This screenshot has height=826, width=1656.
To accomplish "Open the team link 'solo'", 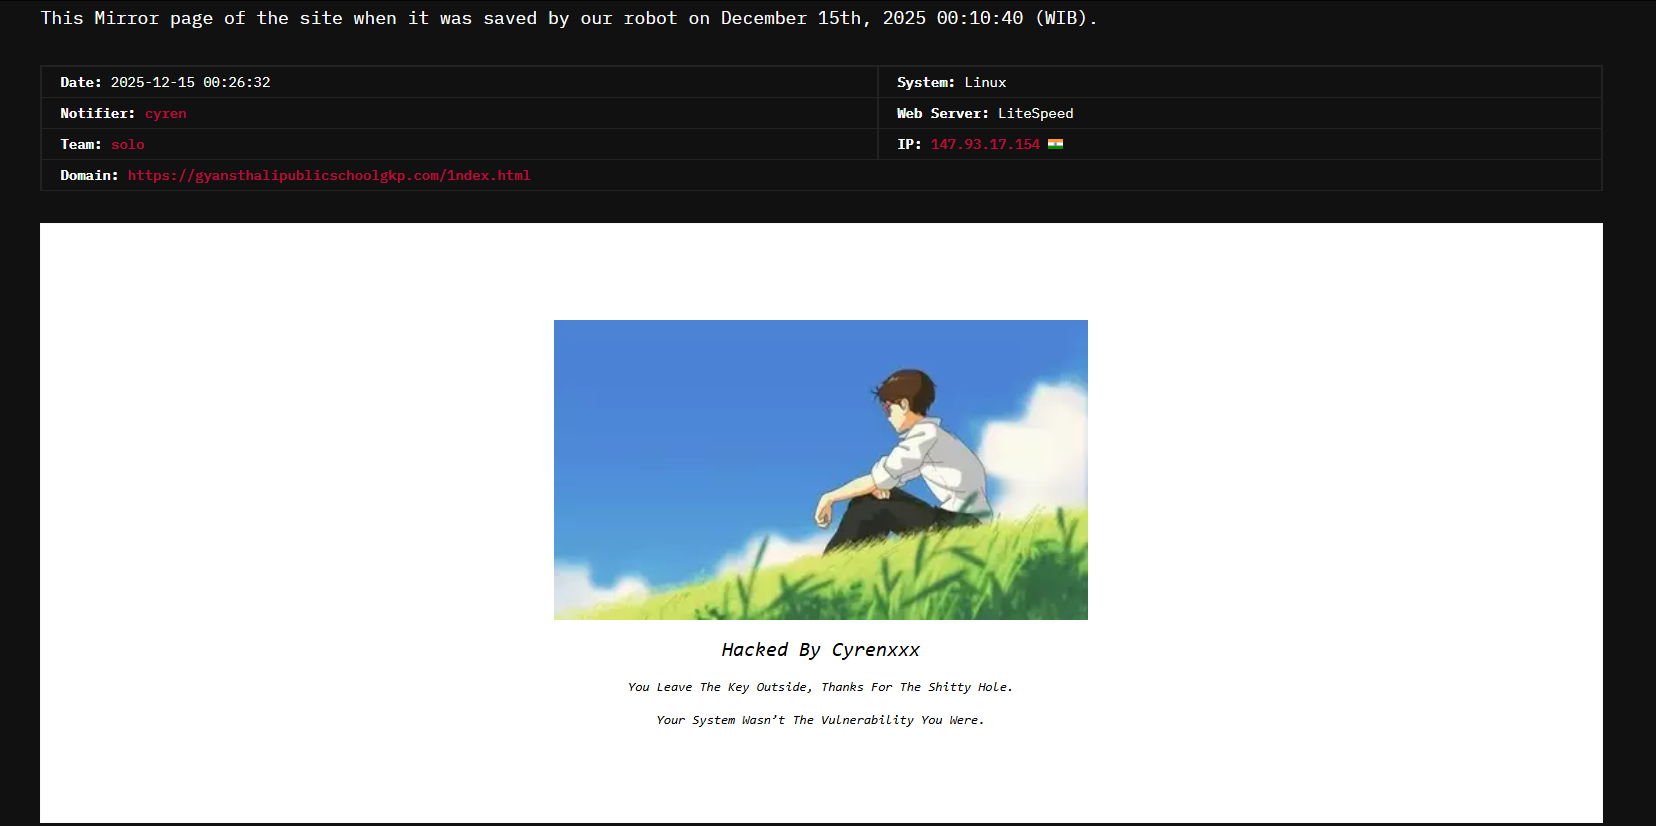I will point(127,145).
